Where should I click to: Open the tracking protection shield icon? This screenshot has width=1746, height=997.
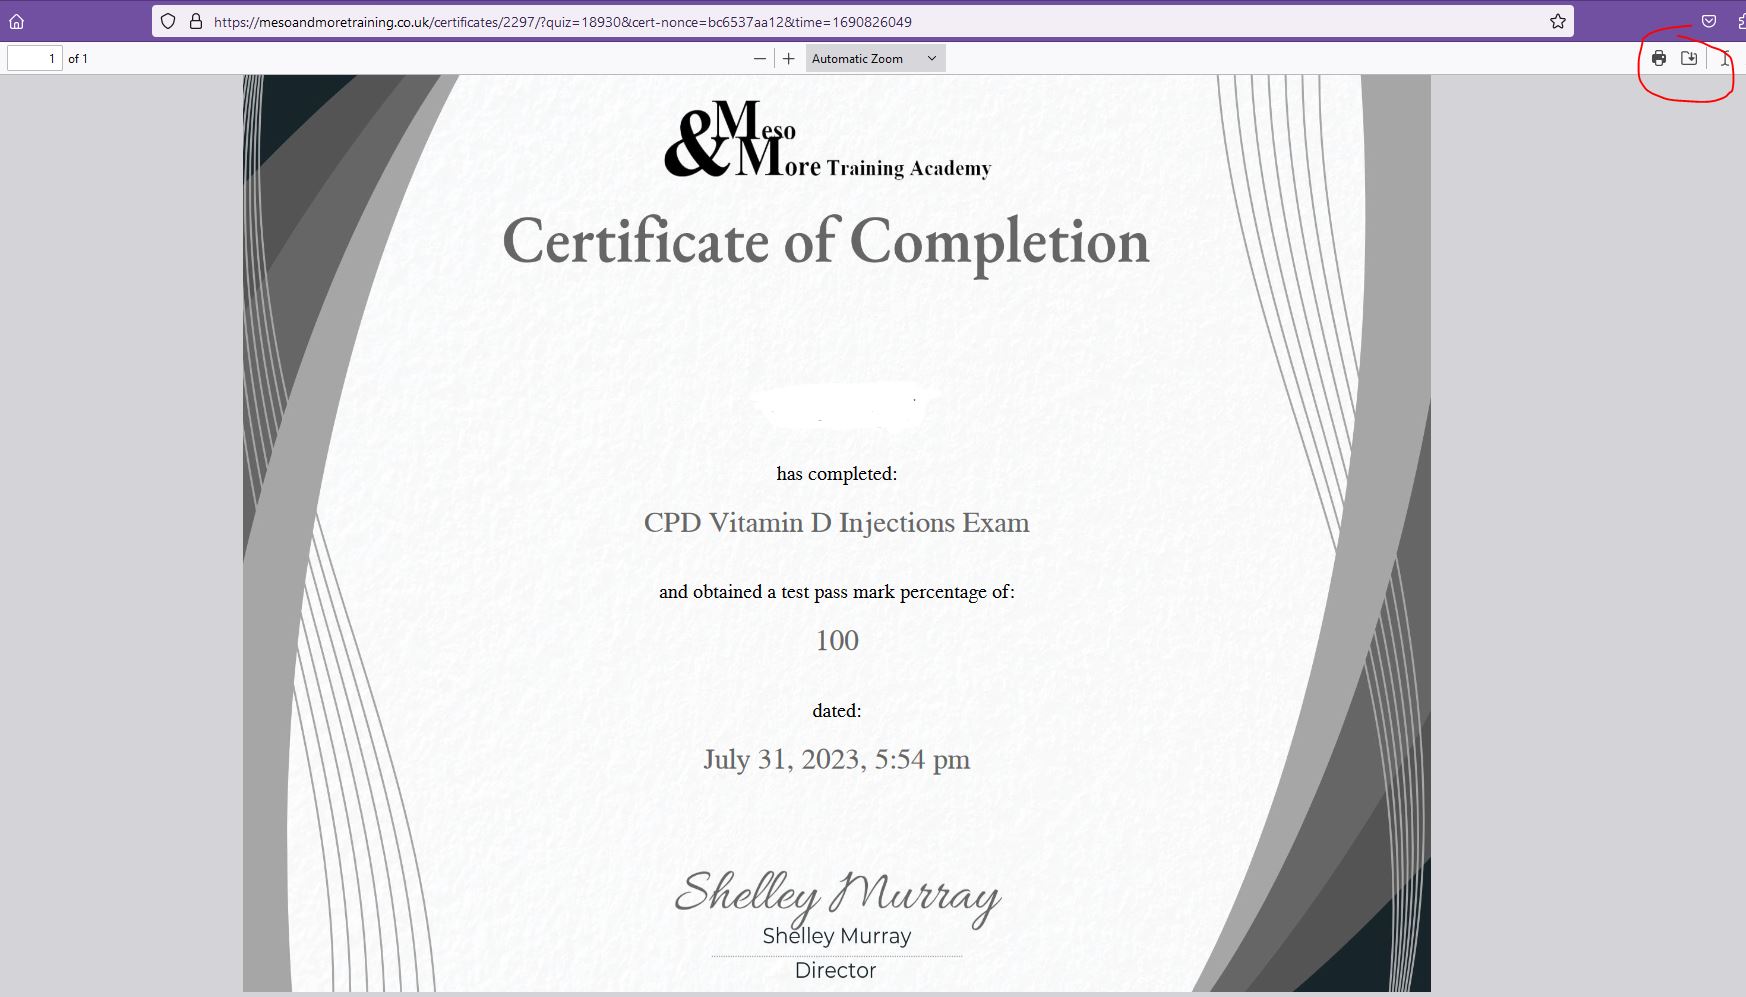pos(168,21)
